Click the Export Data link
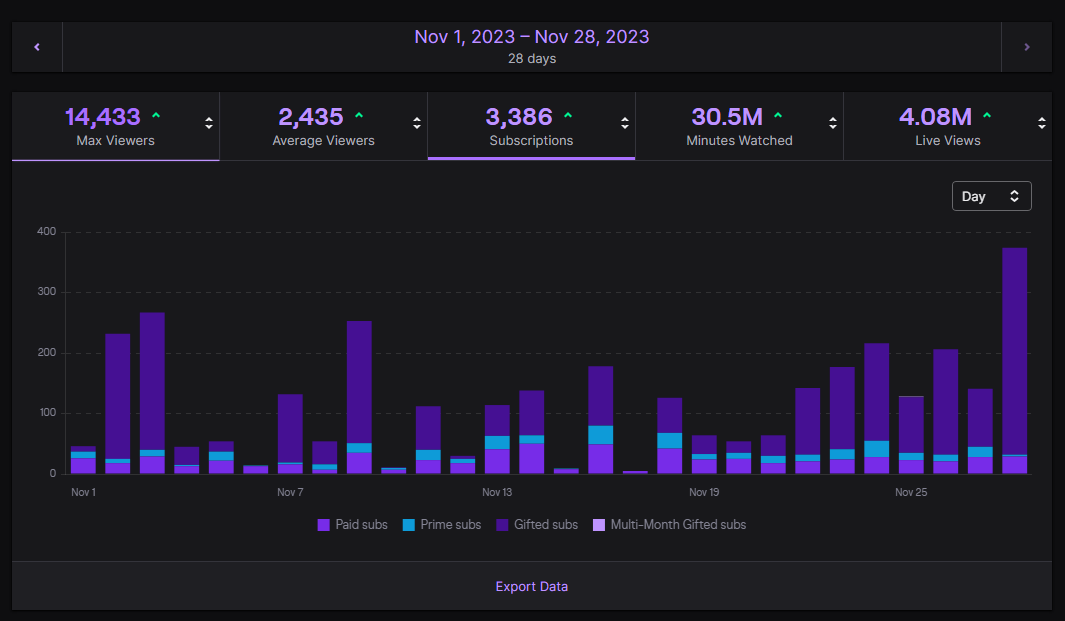The image size is (1065, 621). 531,586
